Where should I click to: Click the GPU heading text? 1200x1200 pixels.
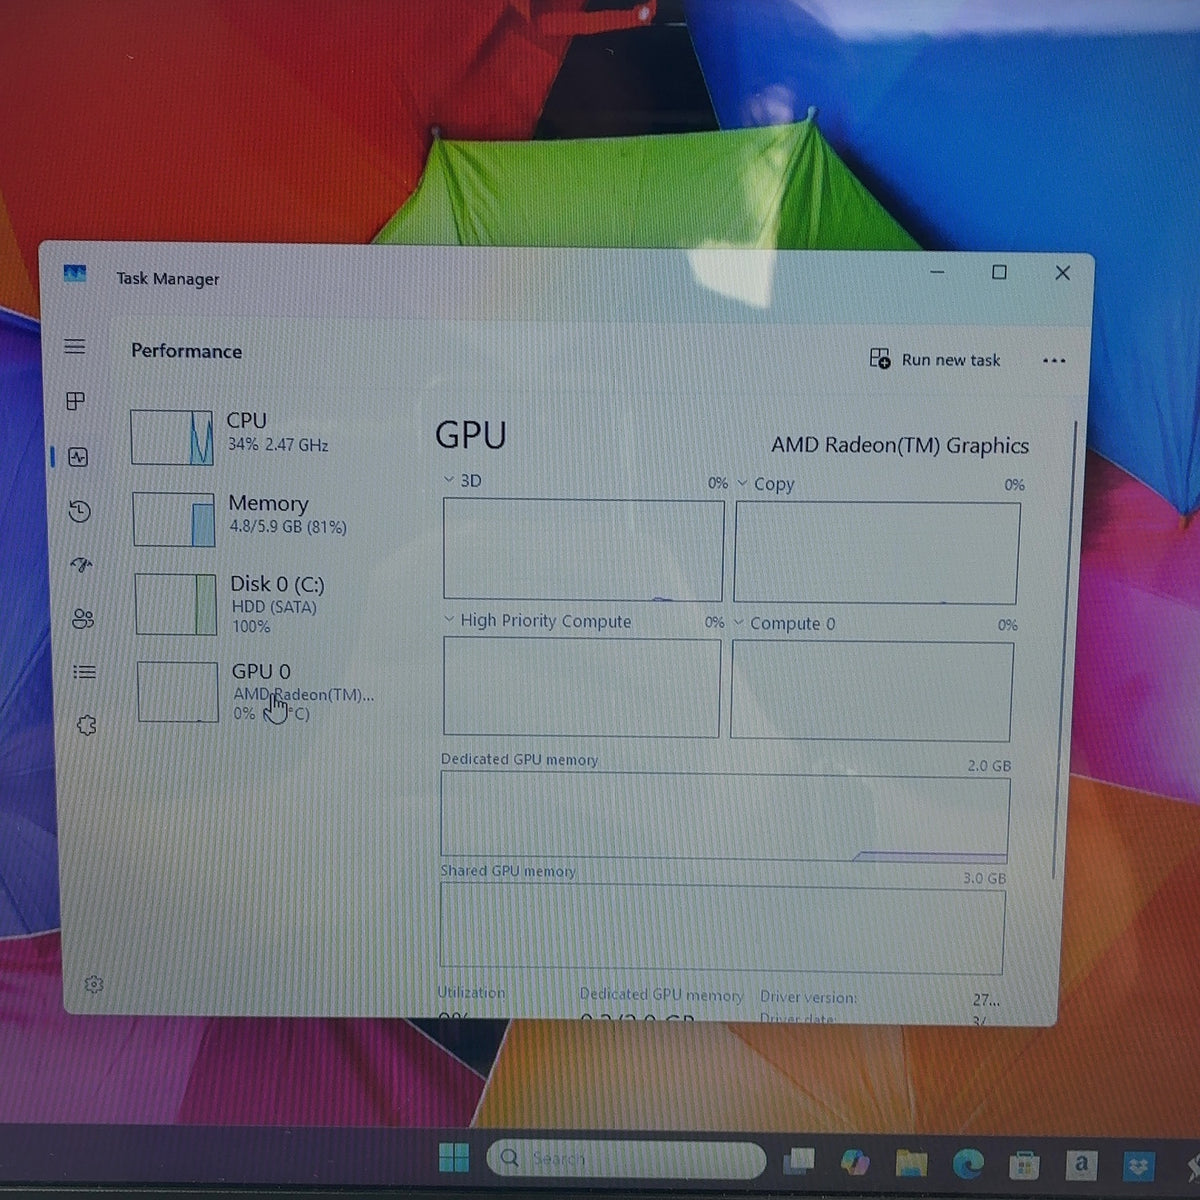(471, 436)
